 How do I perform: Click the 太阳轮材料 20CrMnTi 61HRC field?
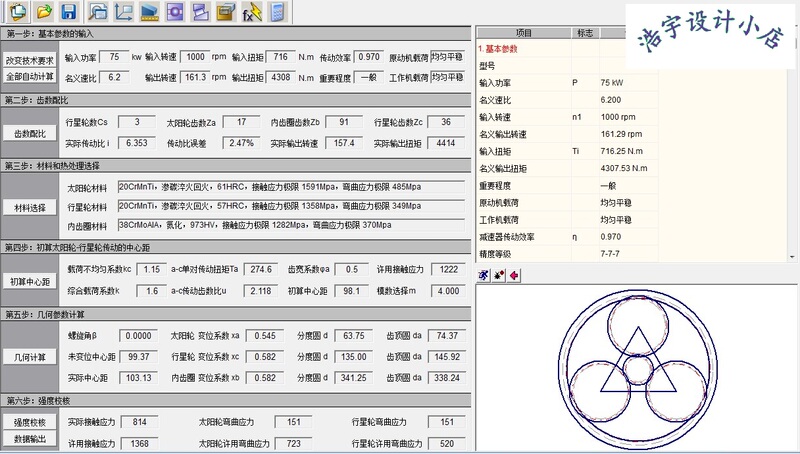tap(291, 187)
